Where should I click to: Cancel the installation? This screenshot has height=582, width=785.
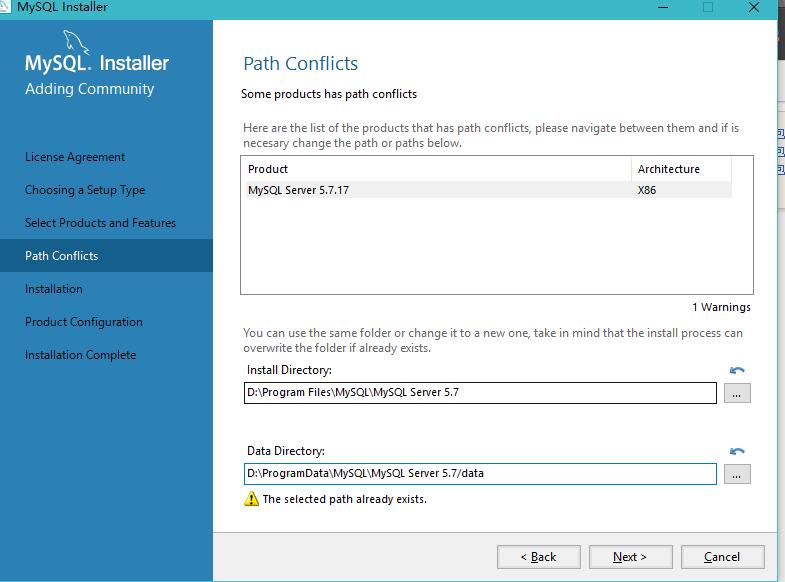(x=722, y=557)
